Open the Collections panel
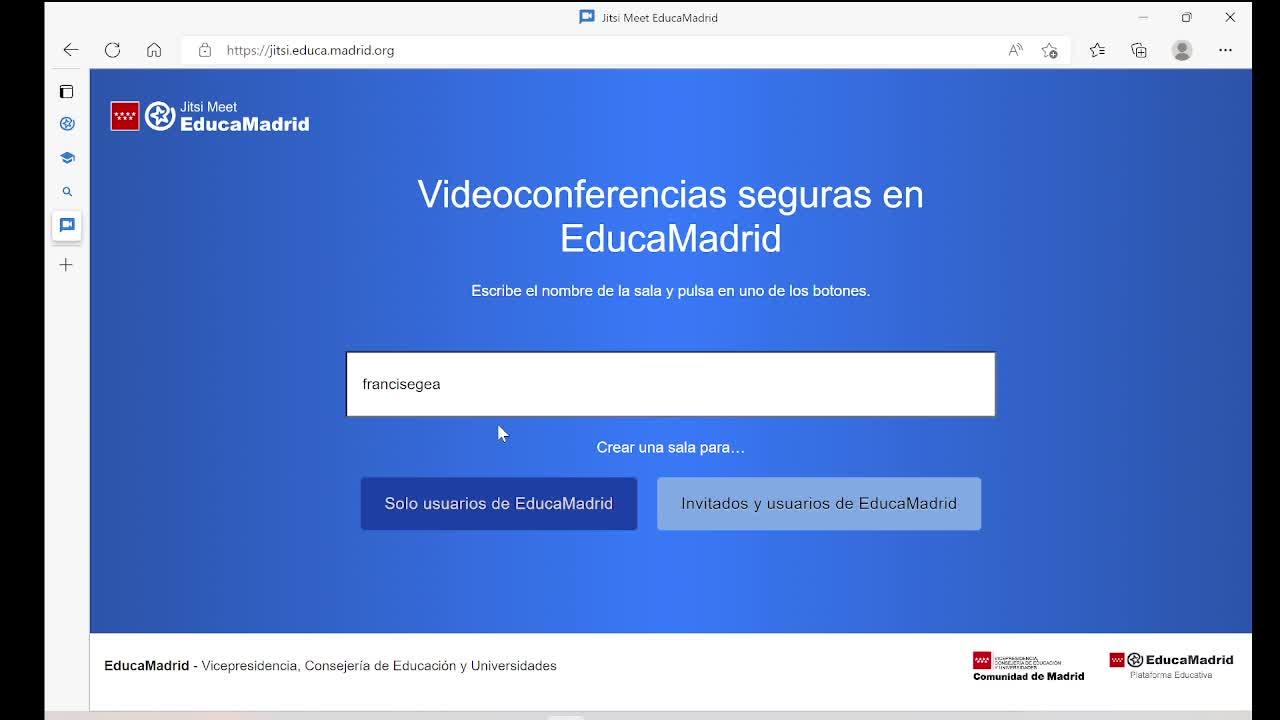This screenshot has height=720, width=1280. tap(1139, 50)
